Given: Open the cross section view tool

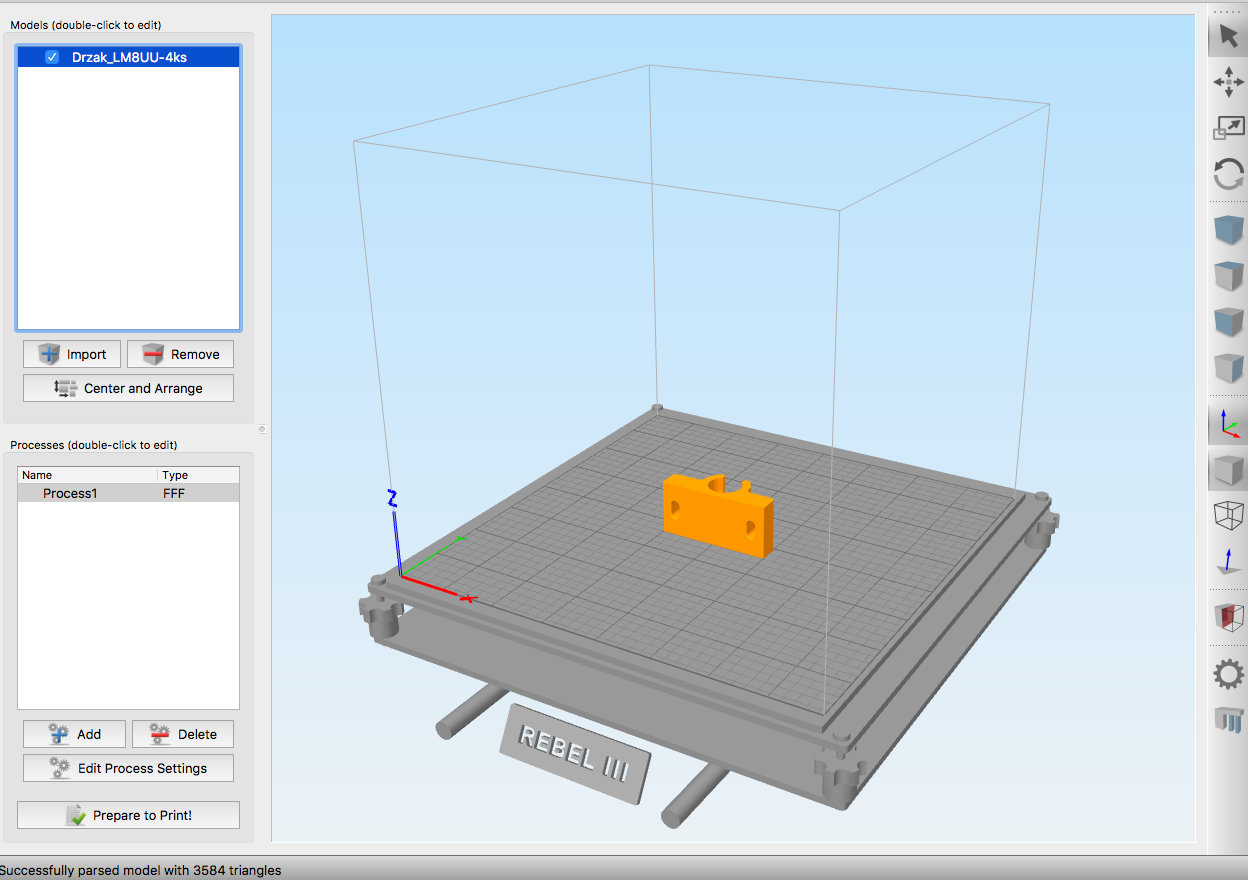Looking at the screenshot, I should pyautogui.click(x=1228, y=617).
